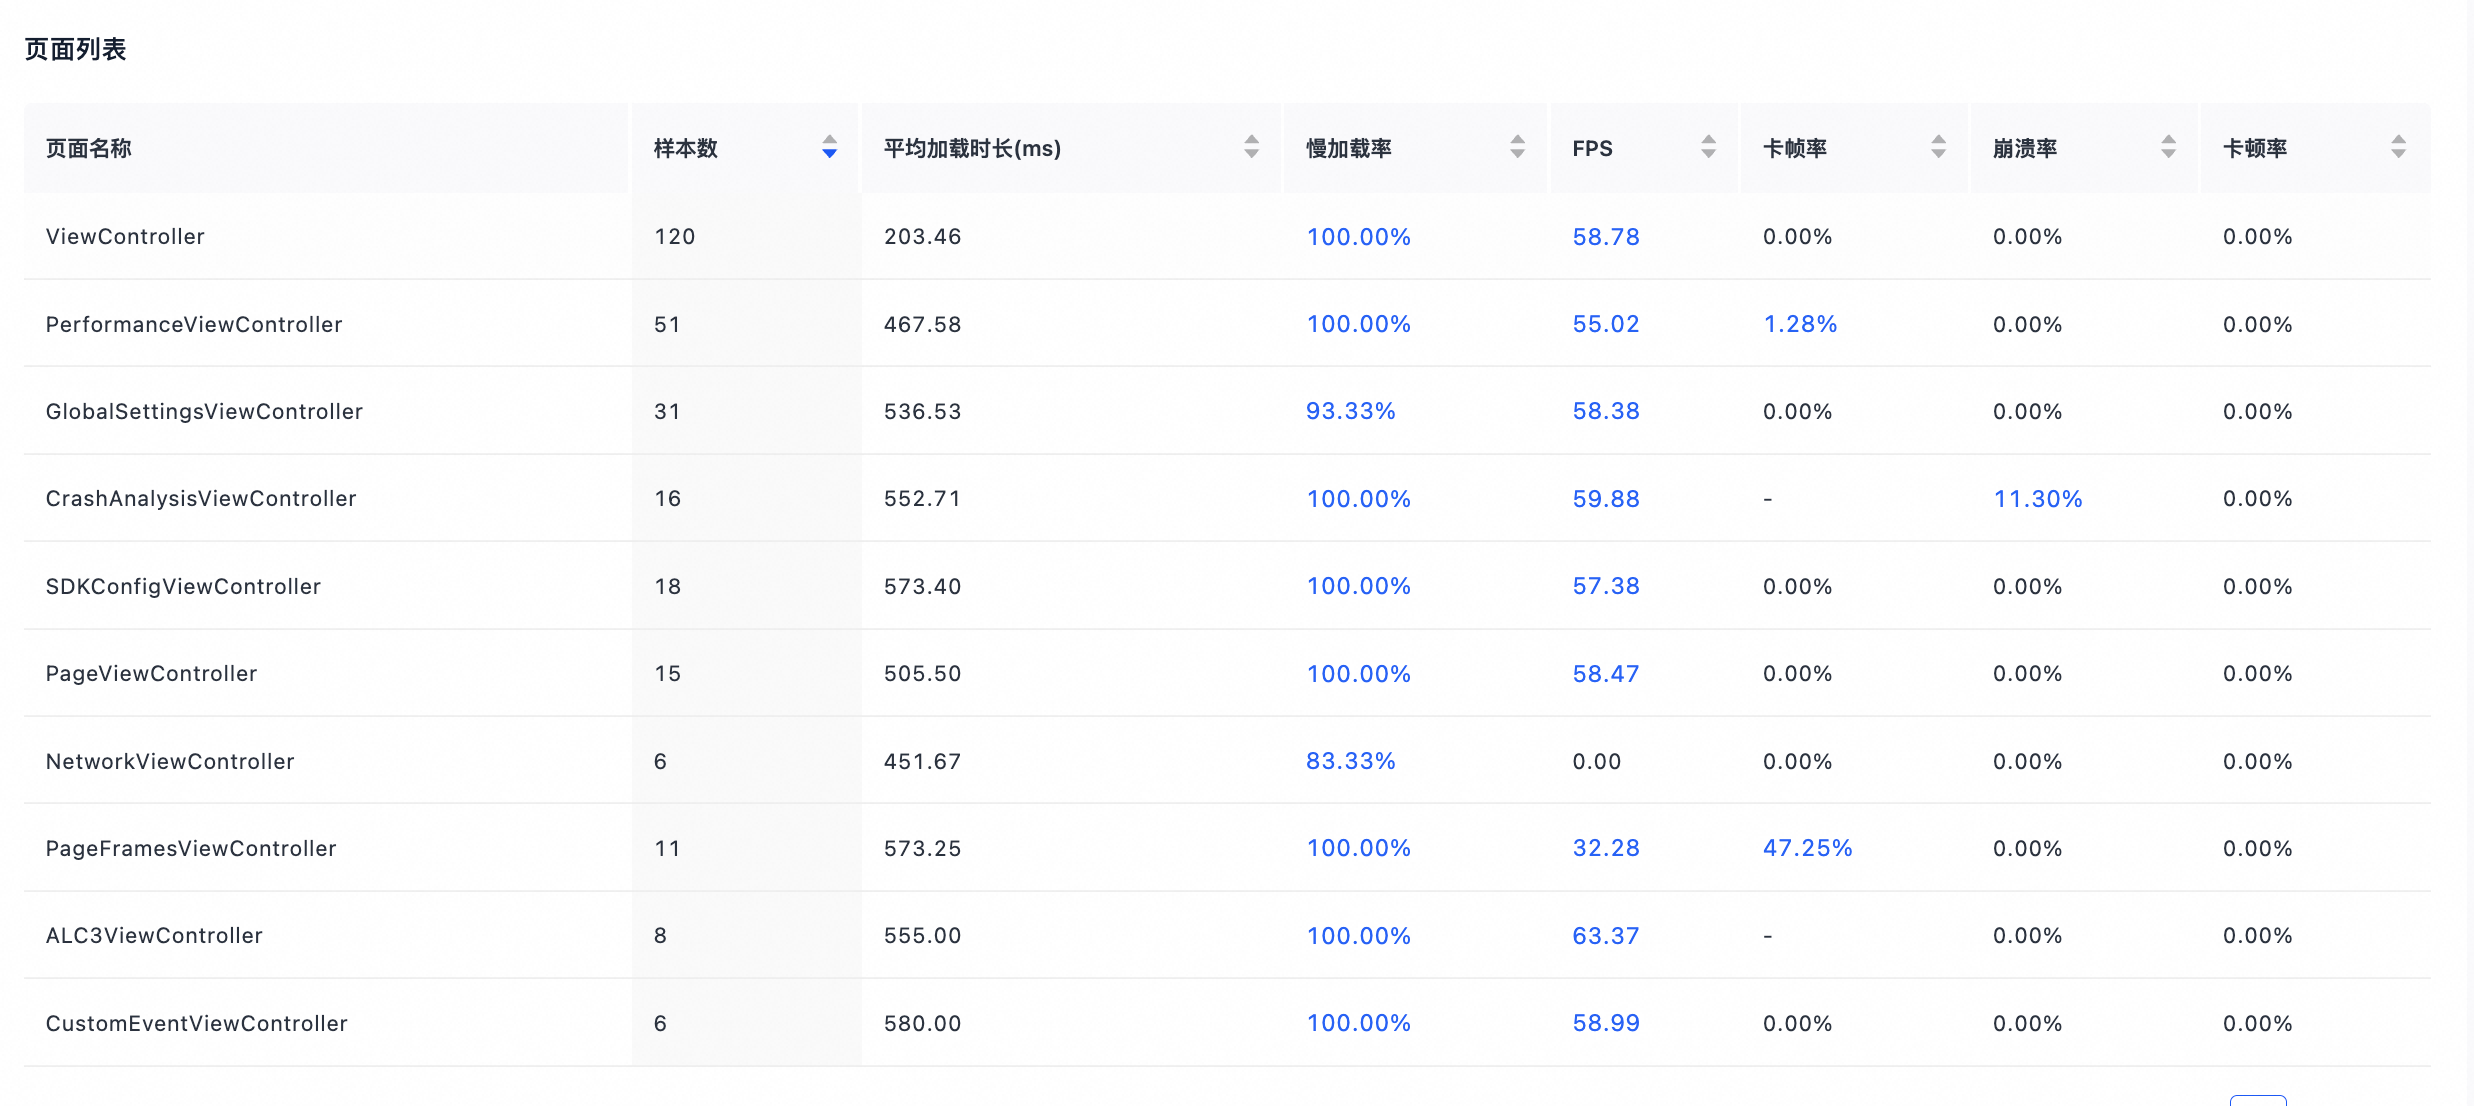Select GlobalSettingsViewController page name

(x=204, y=411)
